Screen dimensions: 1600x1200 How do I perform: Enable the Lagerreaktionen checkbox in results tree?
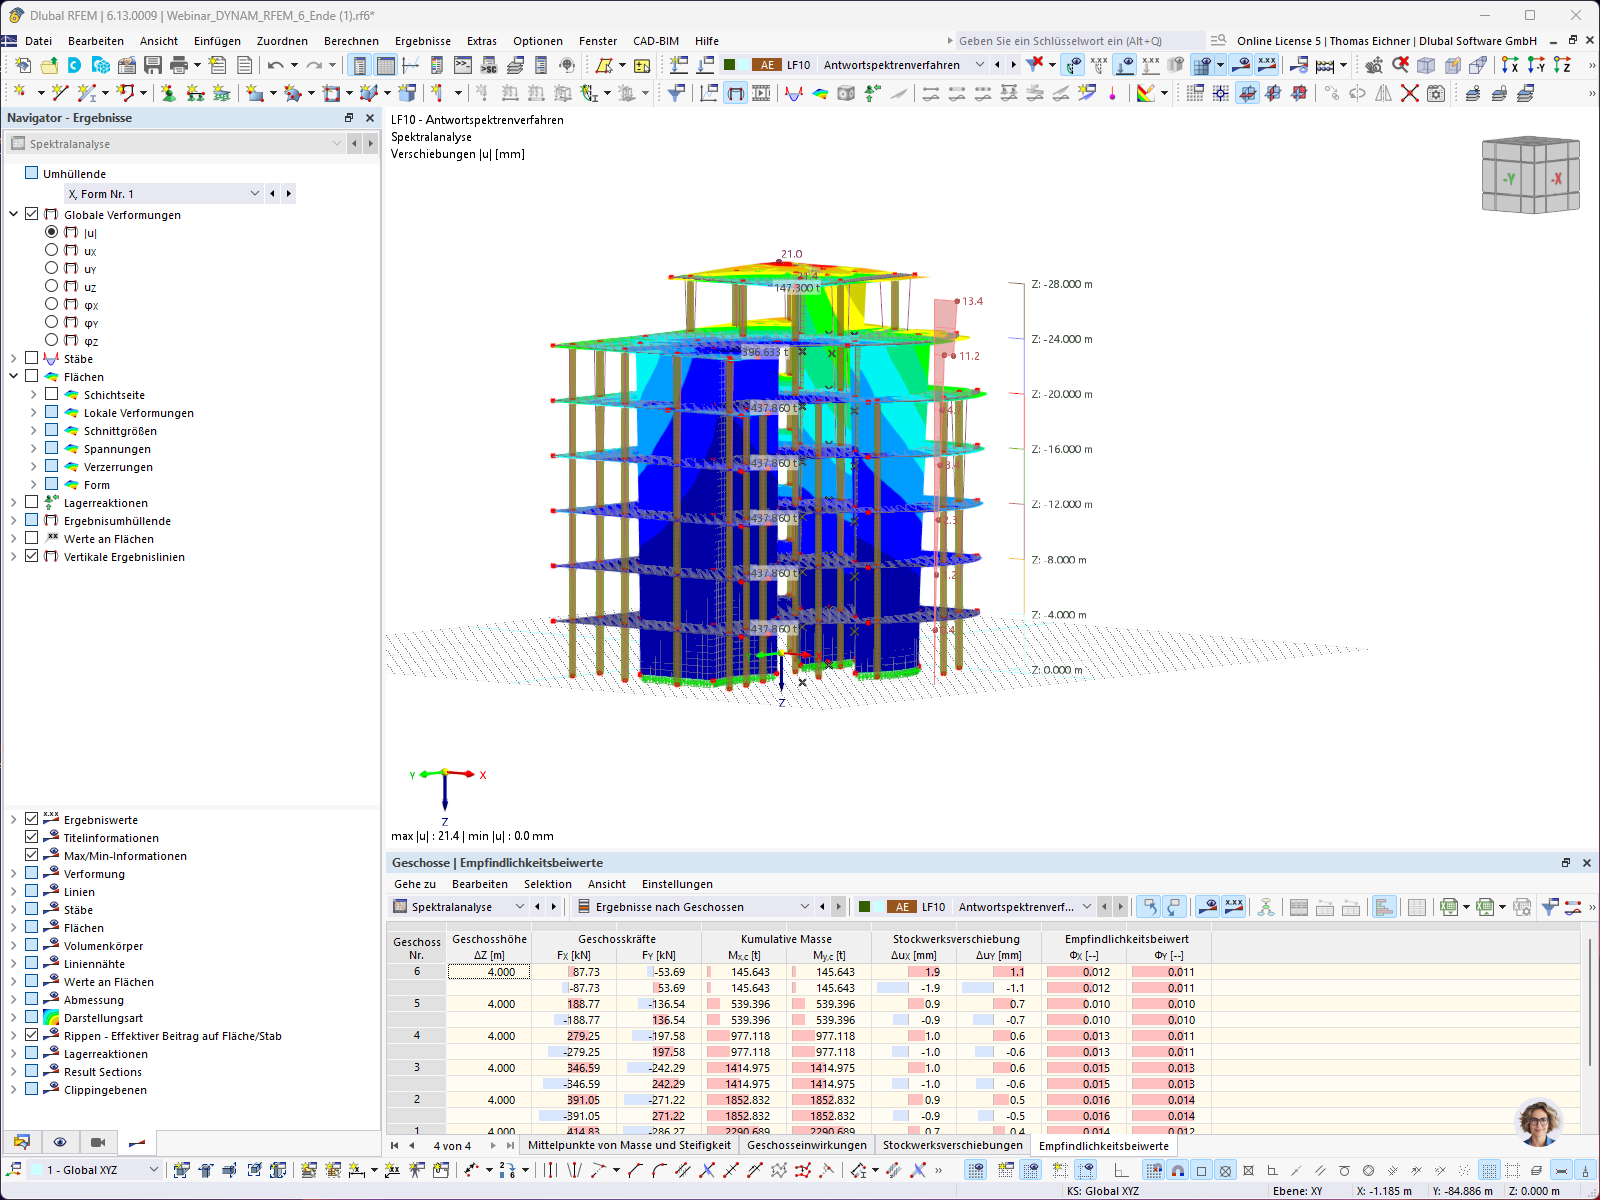coord(31,502)
